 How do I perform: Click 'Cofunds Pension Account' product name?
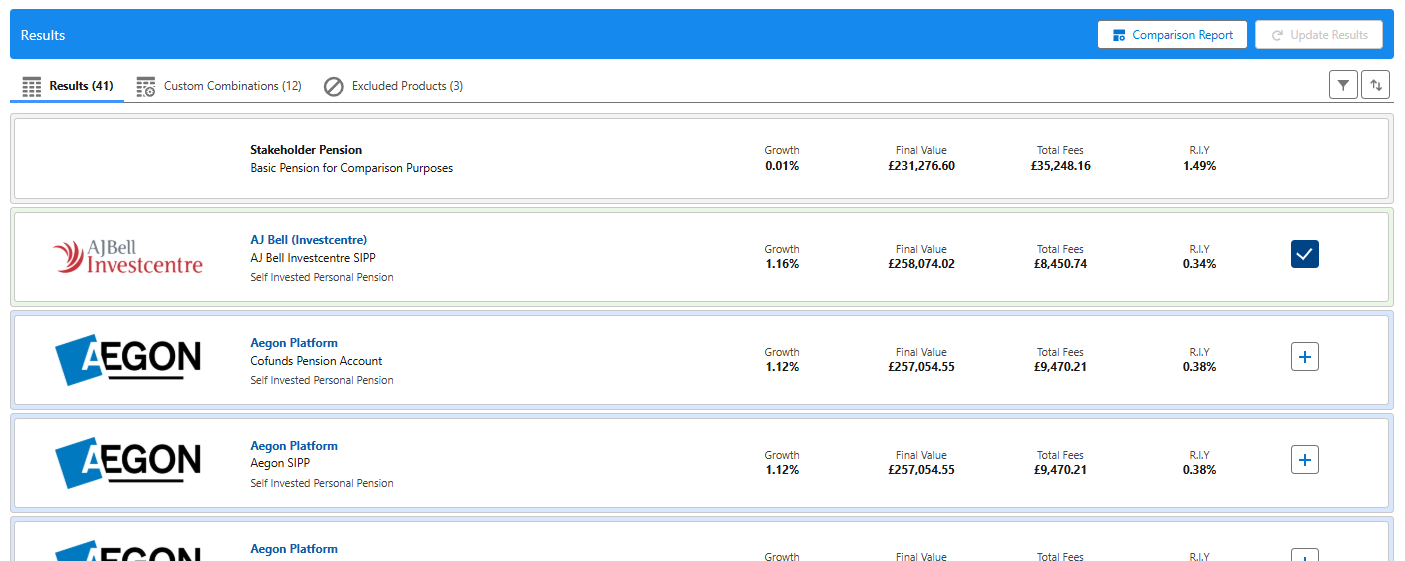pos(316,361)
